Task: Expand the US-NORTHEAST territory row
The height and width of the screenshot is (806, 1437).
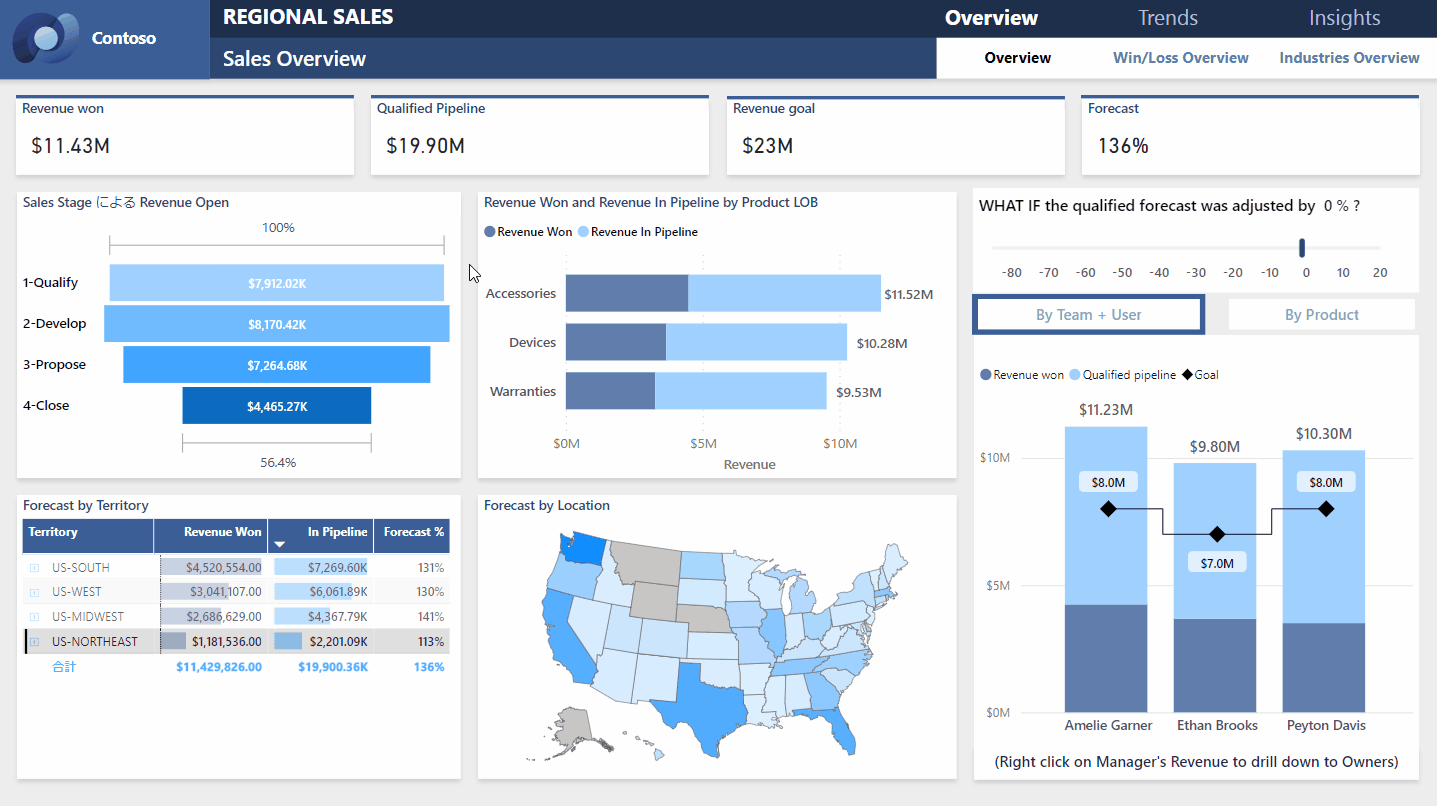Action: (x=34, y=642)
